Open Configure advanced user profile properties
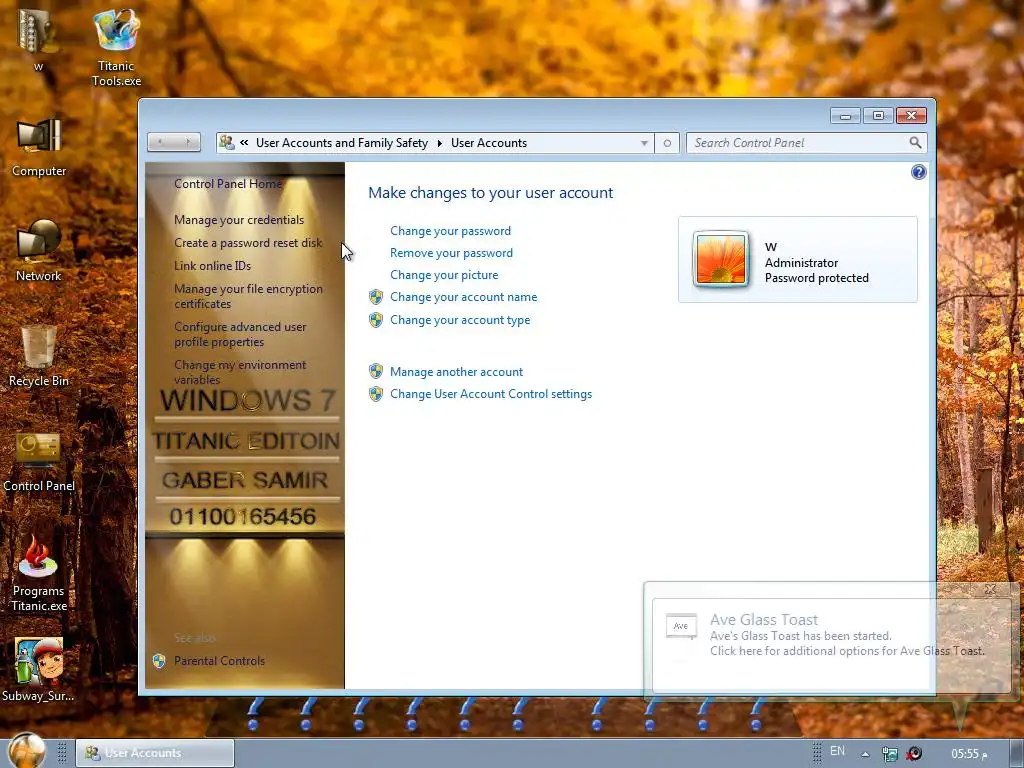 tap(240, 334)
